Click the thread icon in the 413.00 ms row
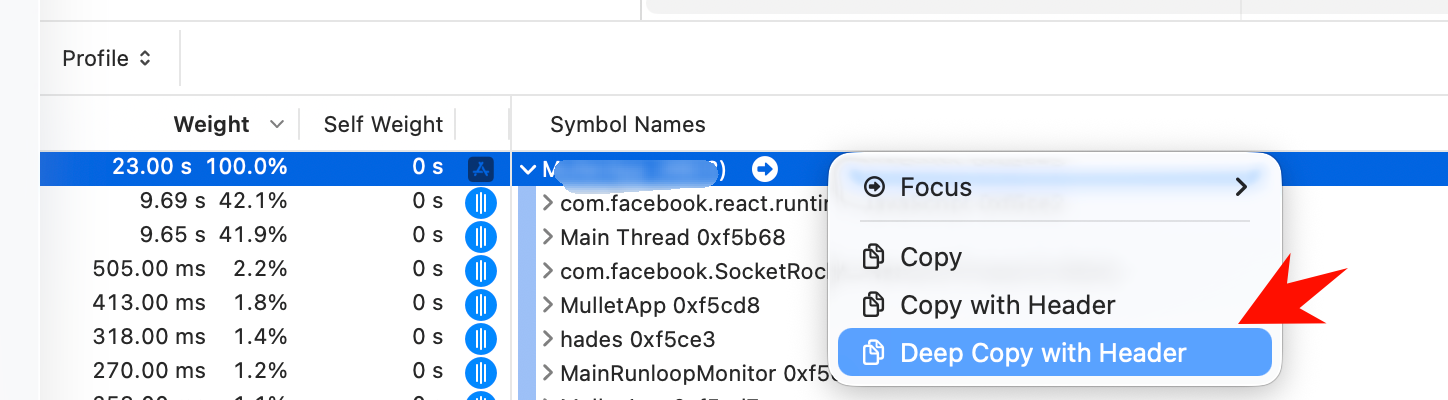 point(481,304)
